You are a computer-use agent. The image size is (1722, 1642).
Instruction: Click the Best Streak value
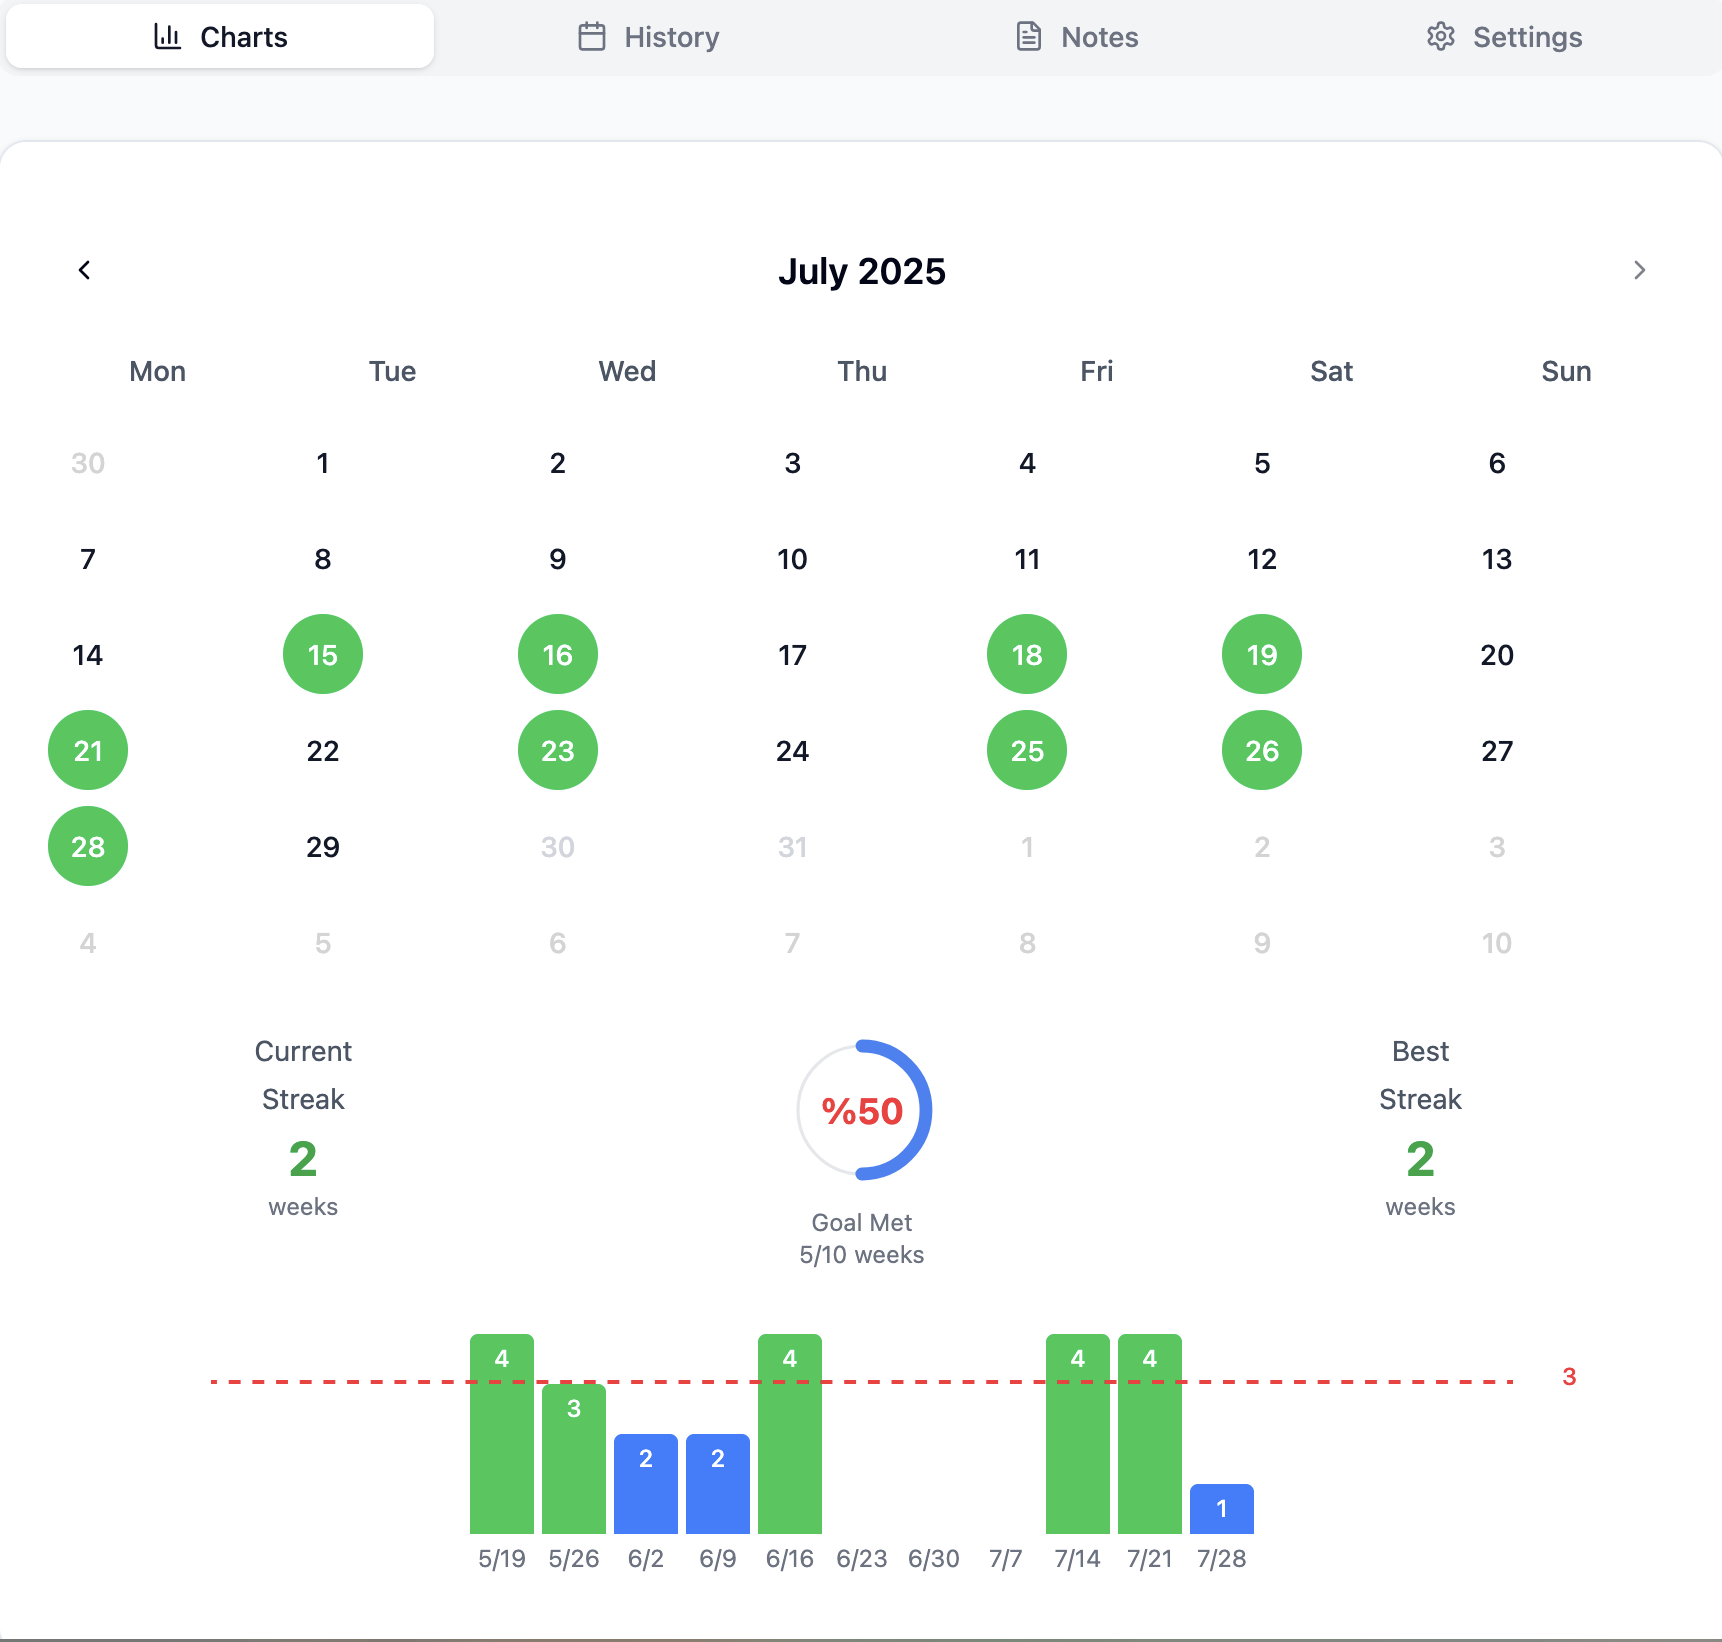click(x=1419, y=1158)
